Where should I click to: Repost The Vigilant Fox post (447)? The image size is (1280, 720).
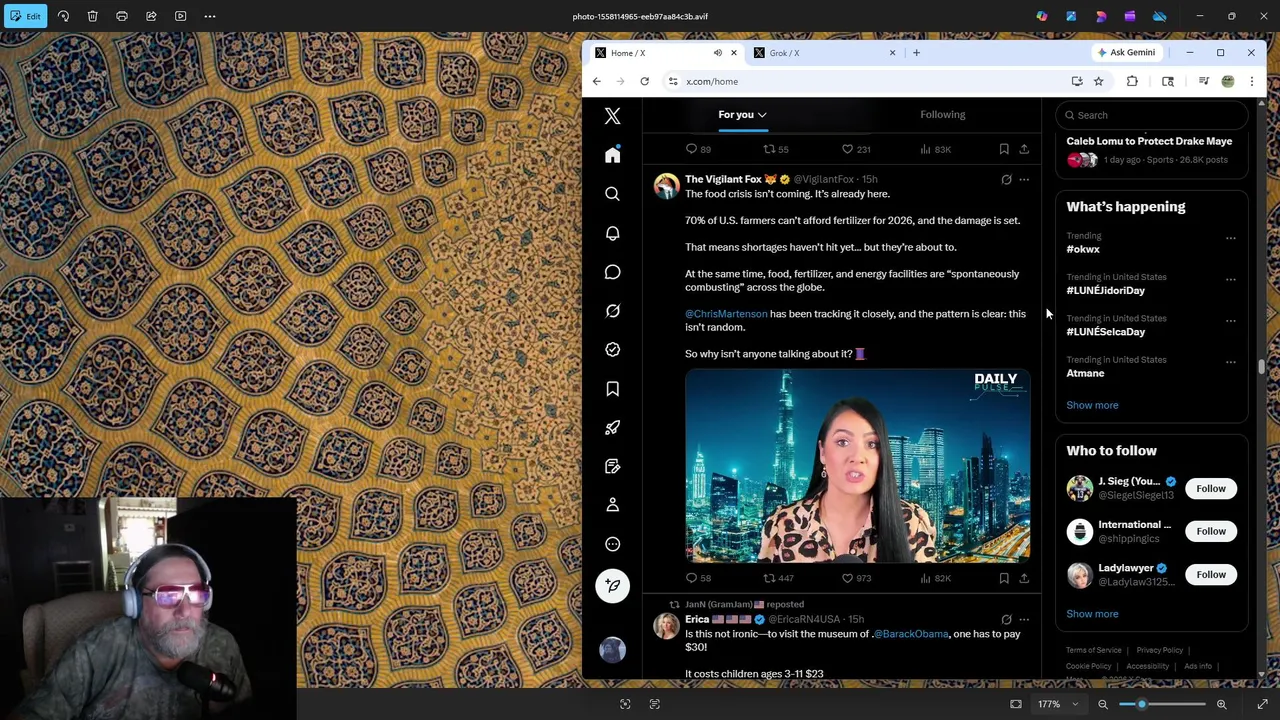pyautogui.click(x=778, y=578)
